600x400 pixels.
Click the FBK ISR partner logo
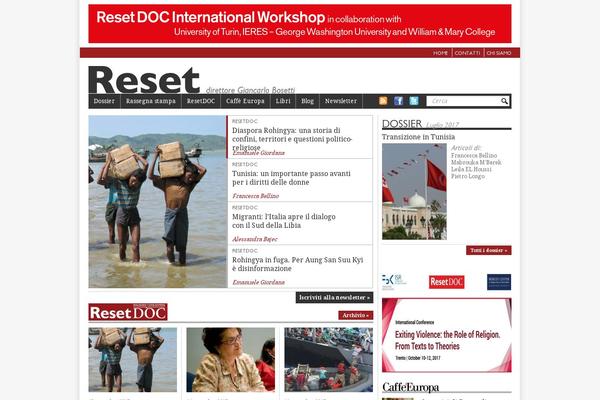pyautogui.click(x=394, y=281)
